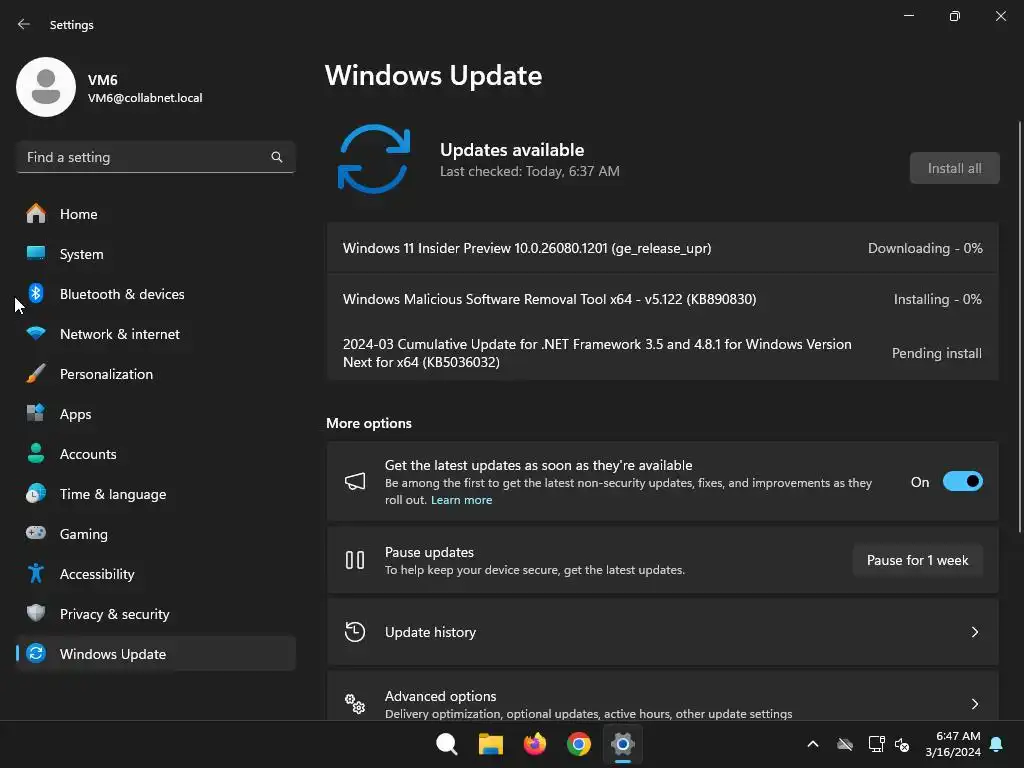Click the VM6@collabnet.local account name
Viewport: 1024px width, 768px height.
(x=145, y=98)
